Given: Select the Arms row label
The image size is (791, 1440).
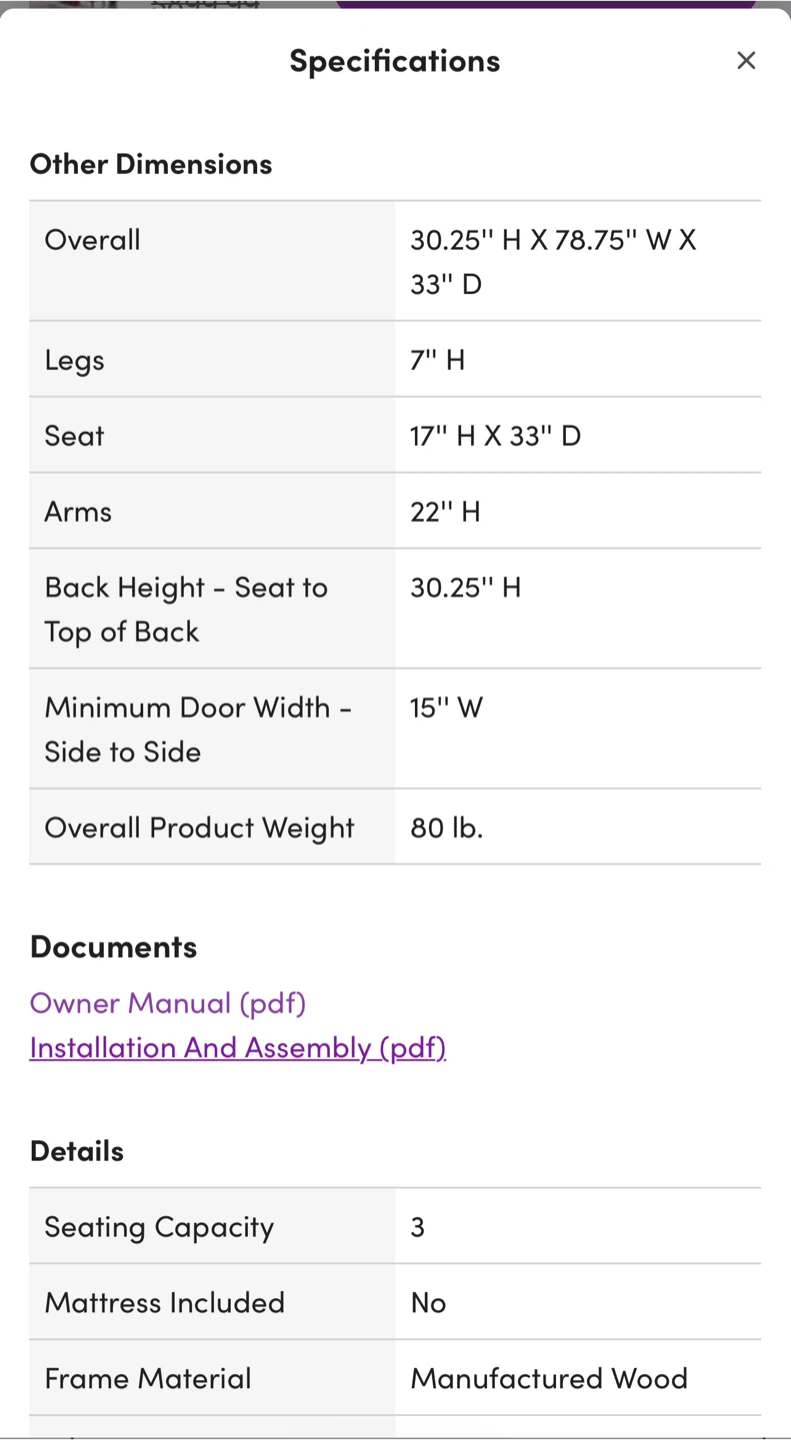Looking at the screenshot, I should 78,512.
